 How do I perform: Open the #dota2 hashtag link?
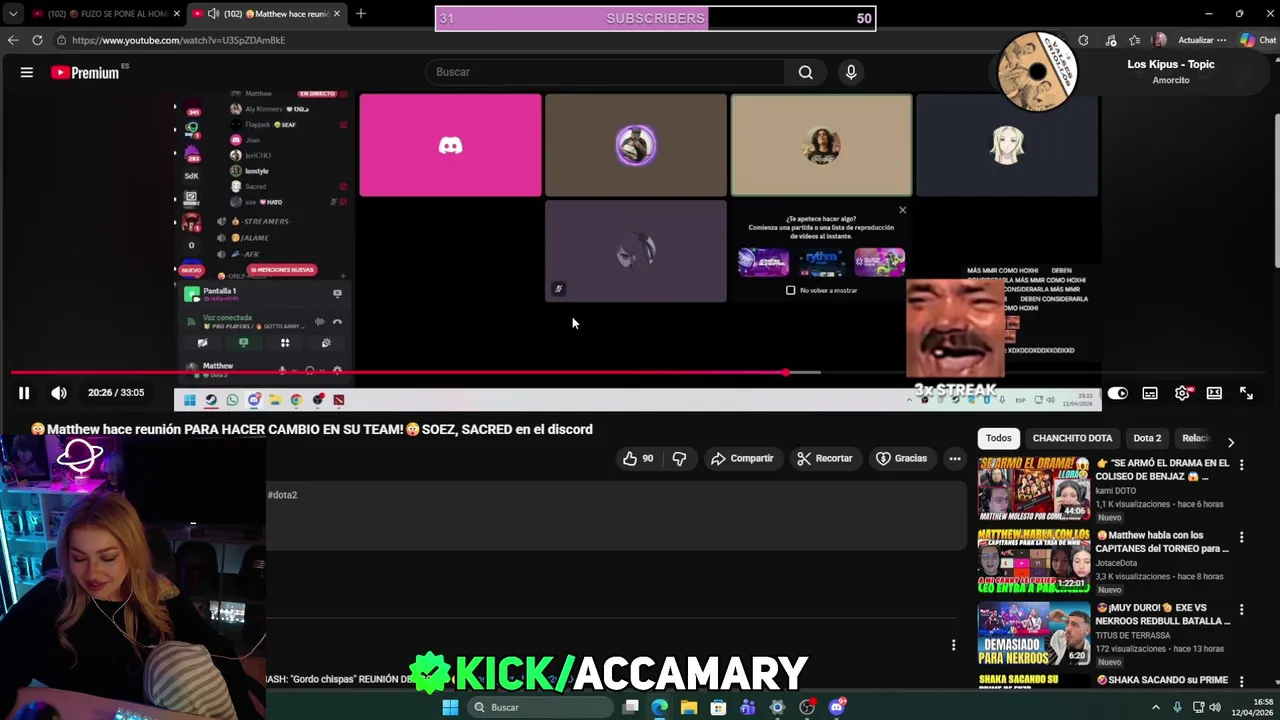click(282, 495)
